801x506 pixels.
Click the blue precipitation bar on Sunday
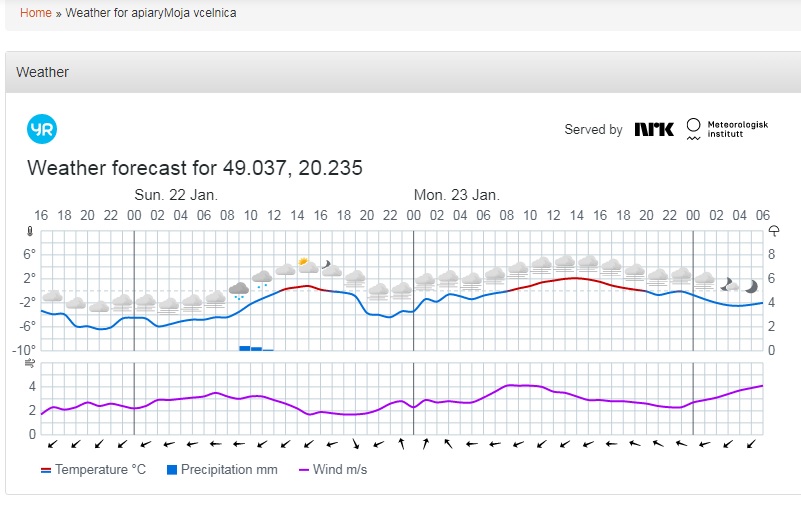250,348
